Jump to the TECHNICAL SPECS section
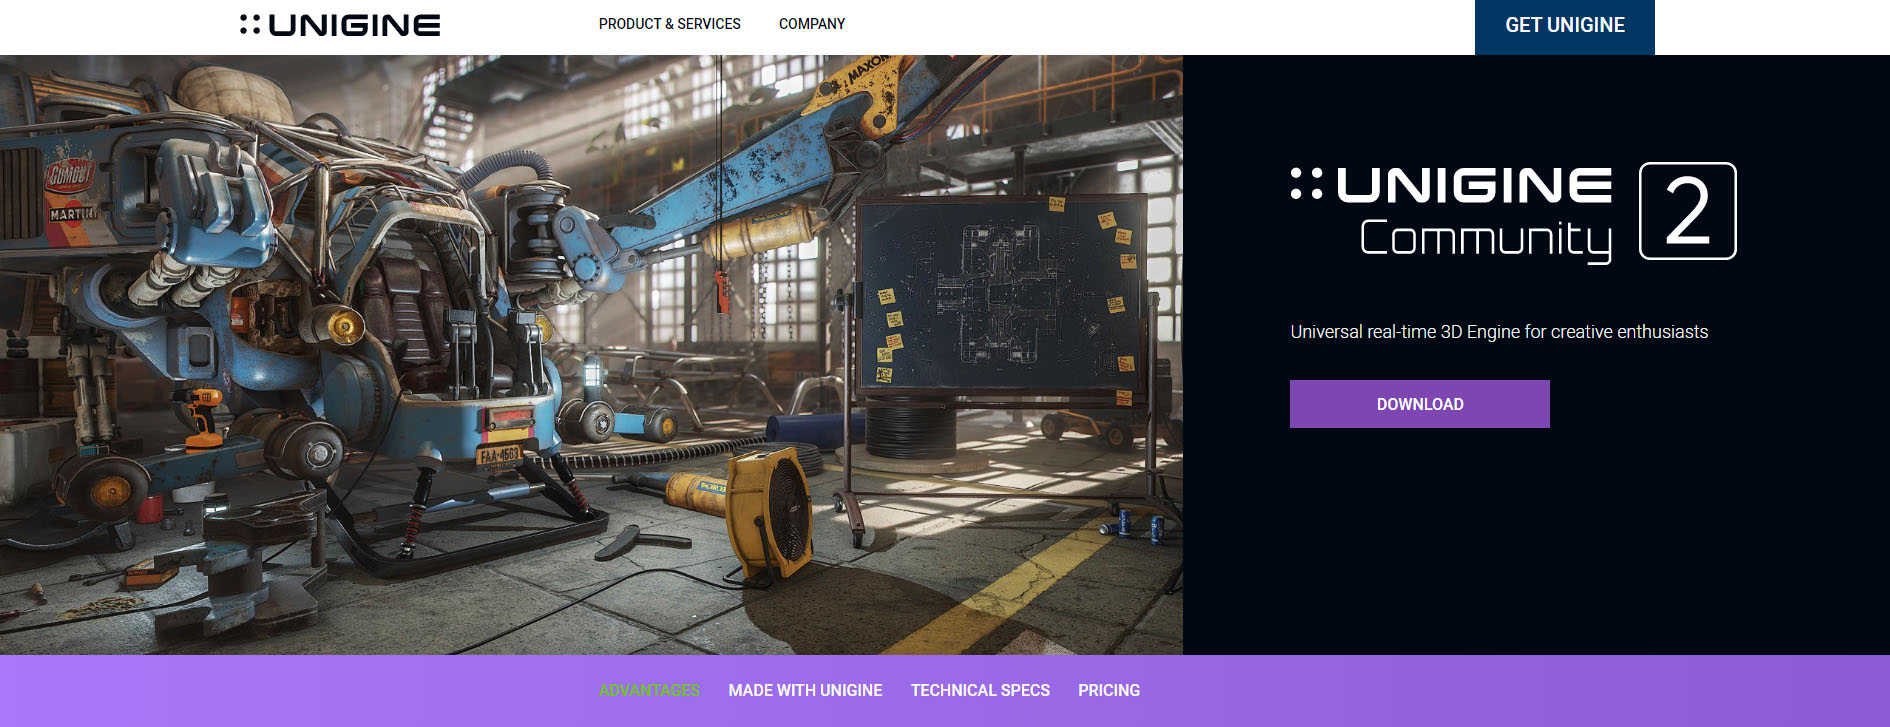 tap(980, 690)
